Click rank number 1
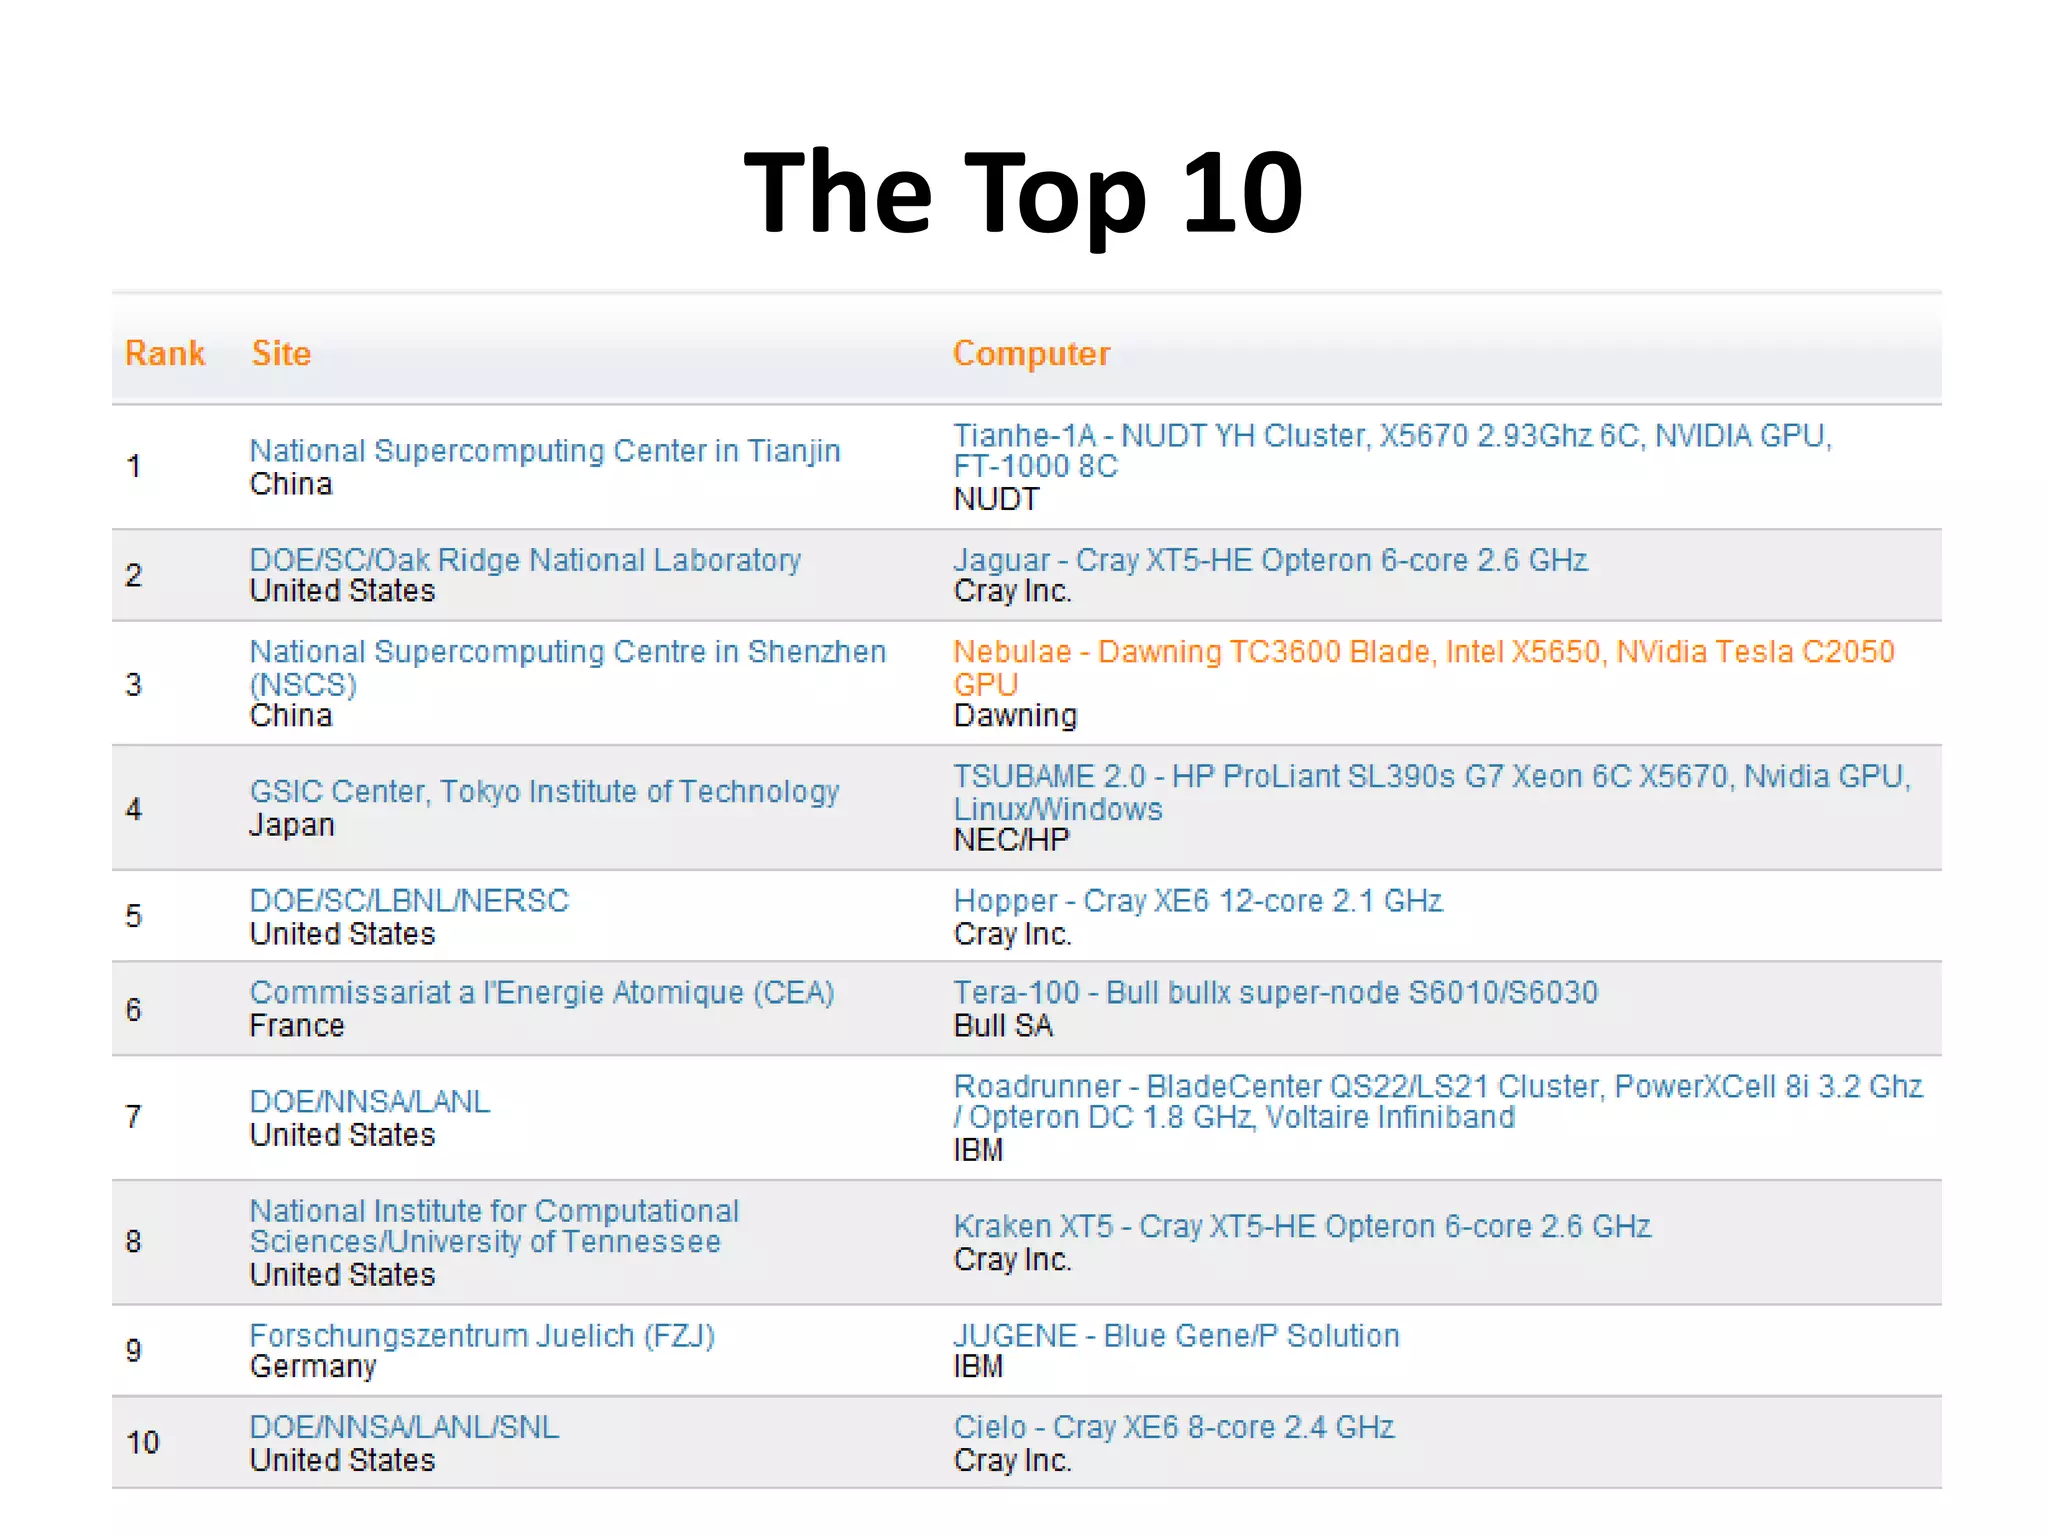 [134, 467]
